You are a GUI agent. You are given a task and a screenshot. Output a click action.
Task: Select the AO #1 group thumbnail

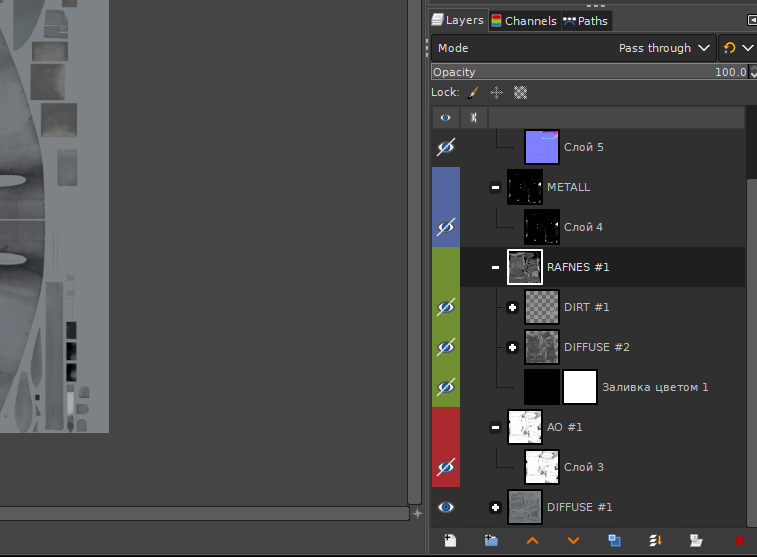(x=525, y=427)
